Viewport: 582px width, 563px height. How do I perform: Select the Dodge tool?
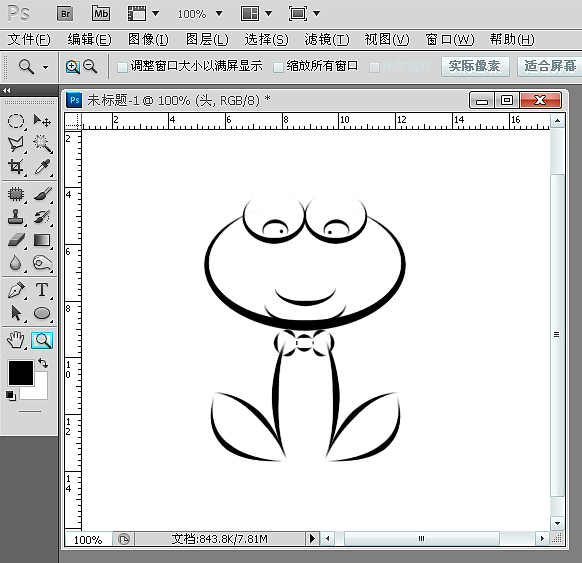point(42,263)
